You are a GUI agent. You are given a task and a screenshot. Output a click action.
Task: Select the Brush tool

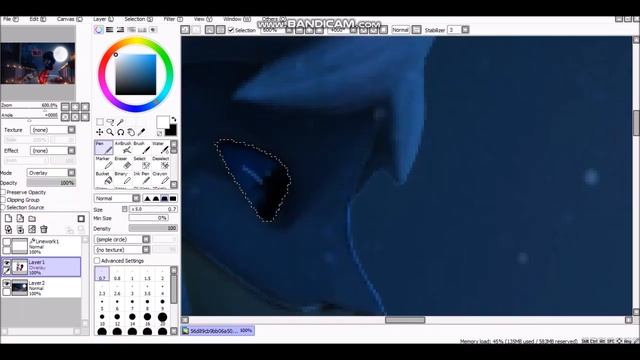pyautogui.click(x=142, y=148)
